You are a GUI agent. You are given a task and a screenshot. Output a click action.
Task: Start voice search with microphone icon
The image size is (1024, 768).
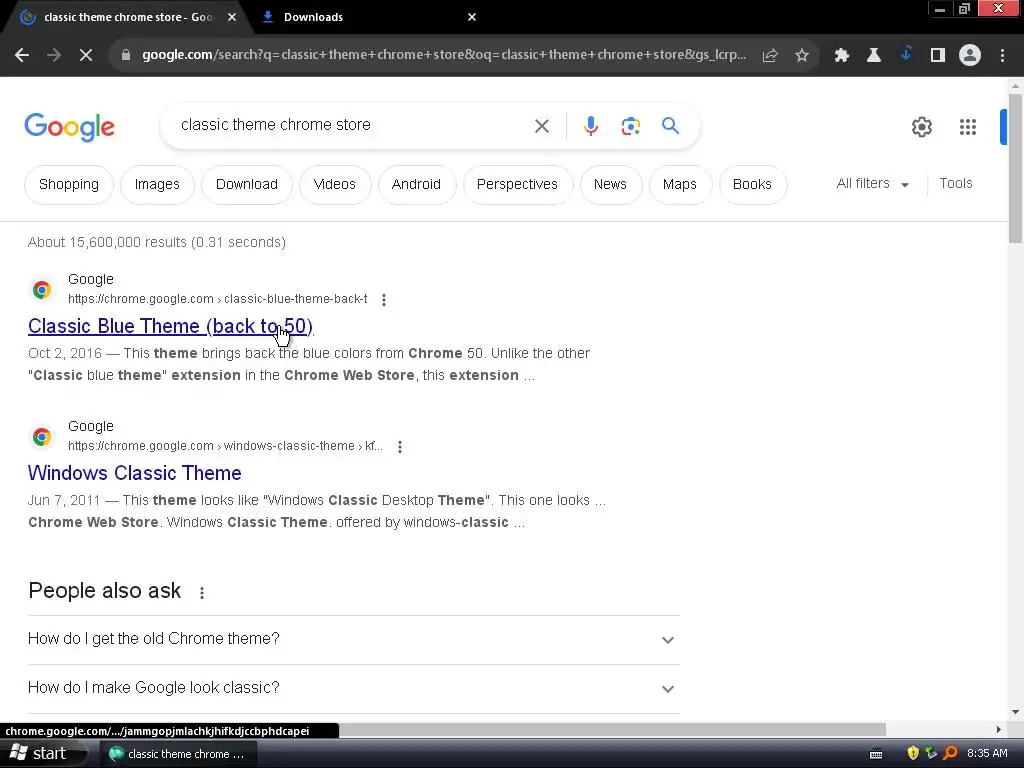click(x=590, y=126)
